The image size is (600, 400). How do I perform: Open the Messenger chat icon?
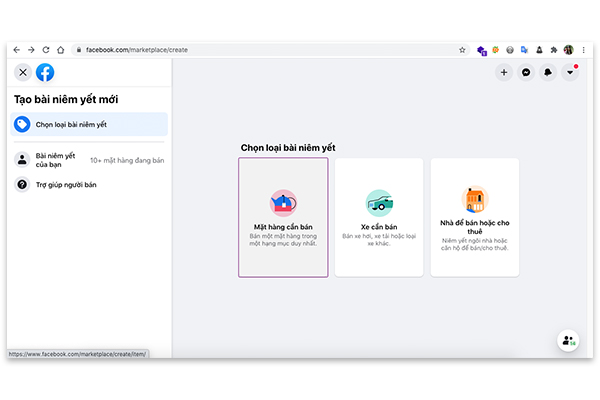(x=526, y=72)
